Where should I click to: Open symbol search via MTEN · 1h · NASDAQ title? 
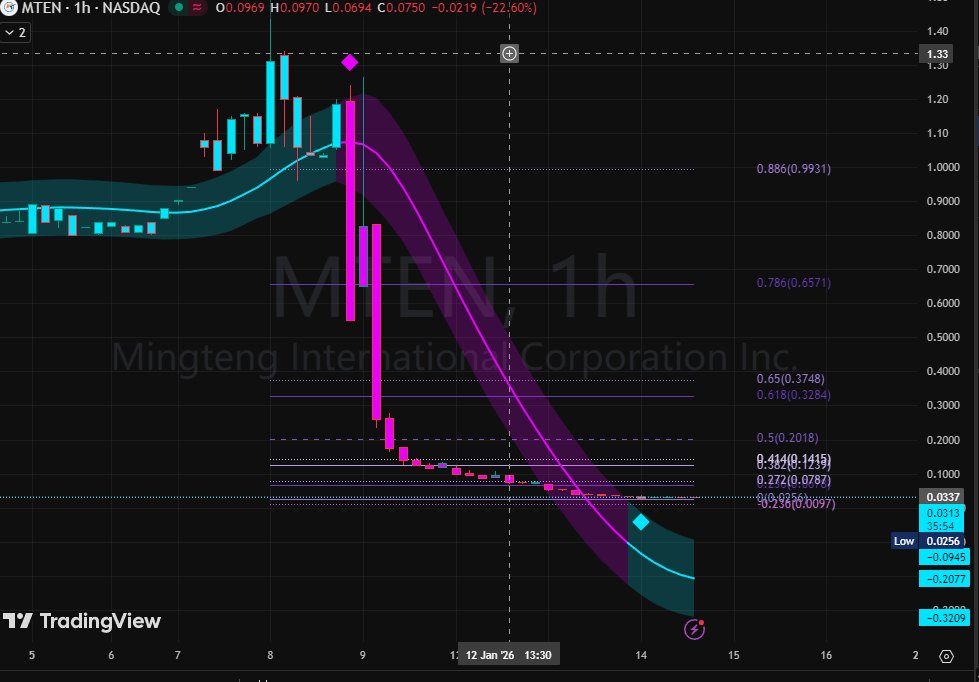pos(91,8)
